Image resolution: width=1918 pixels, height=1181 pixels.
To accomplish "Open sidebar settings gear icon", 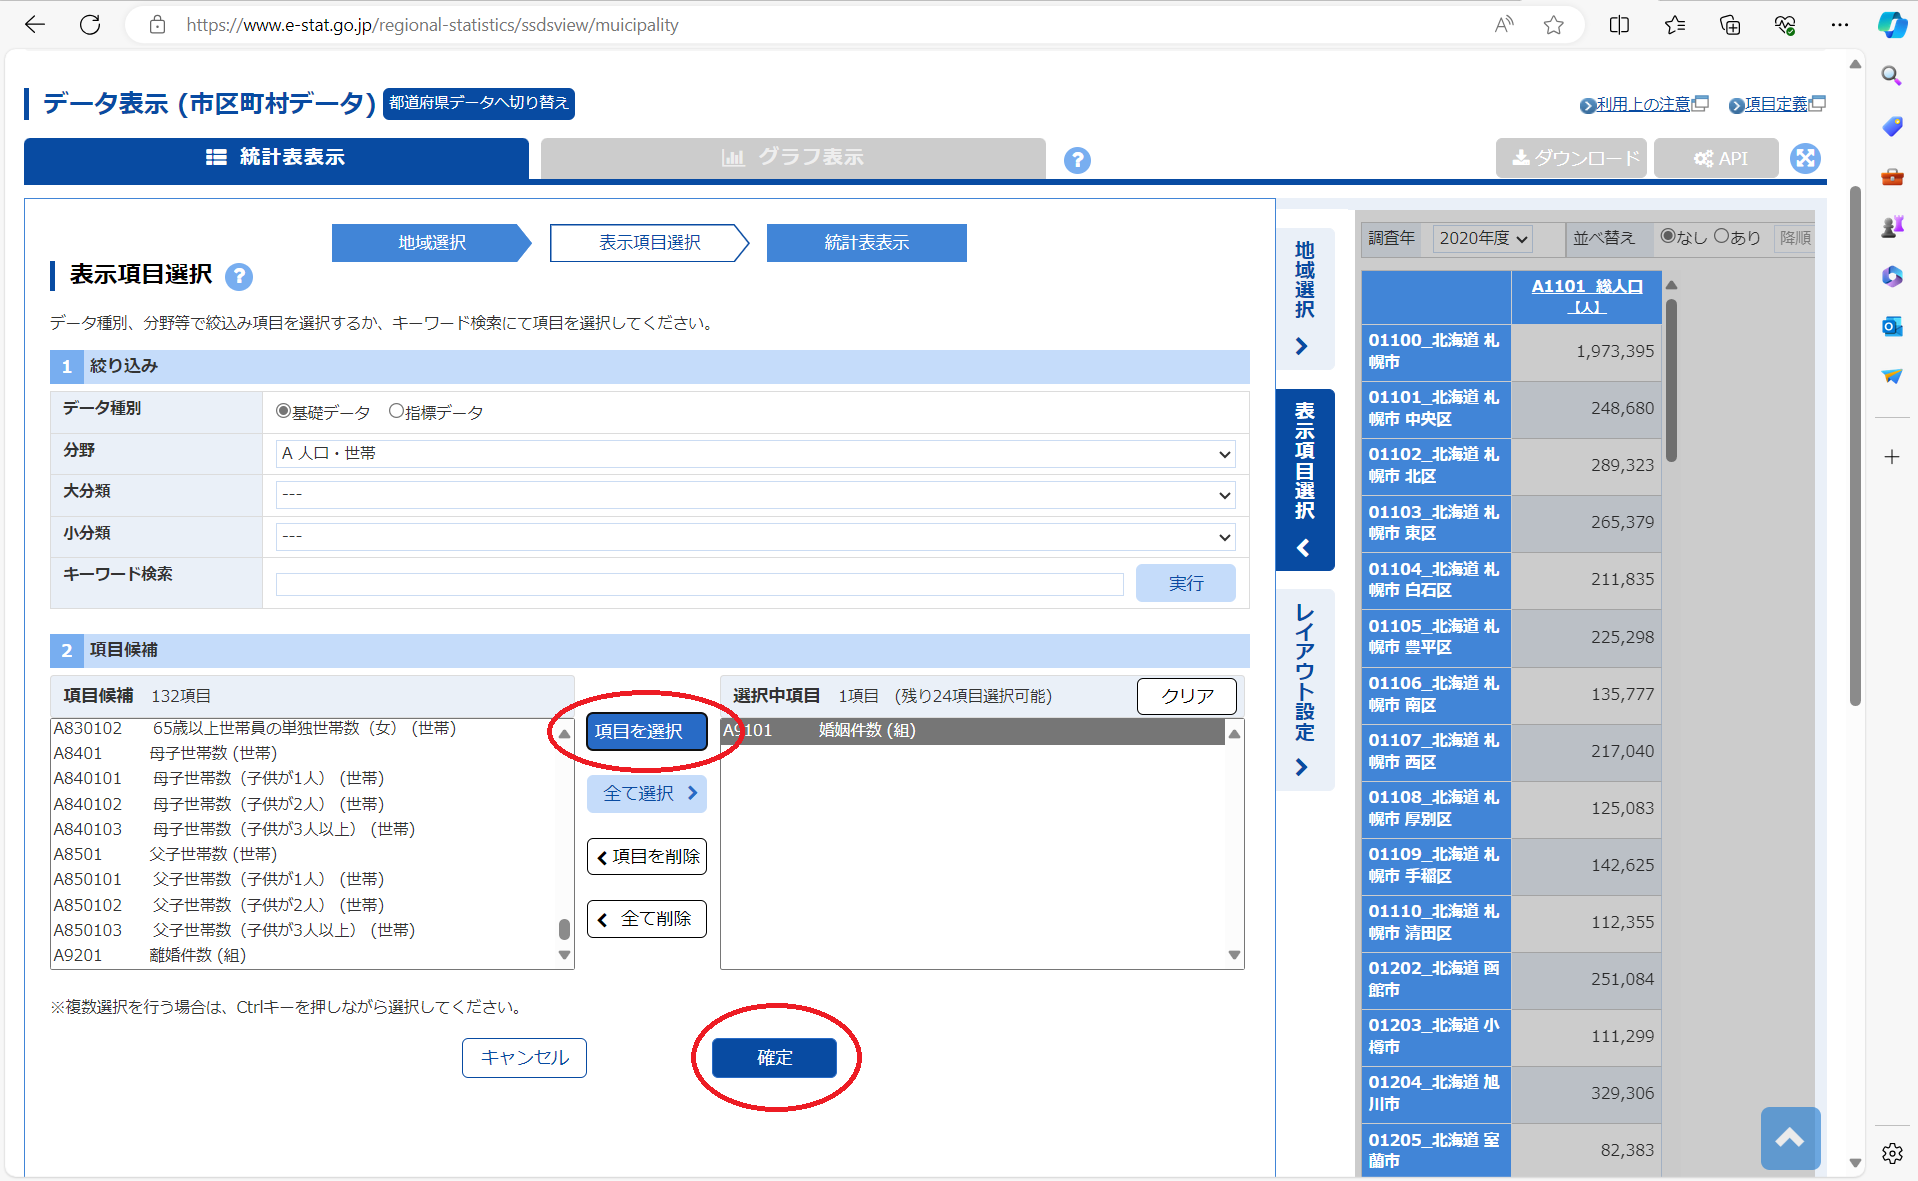I will 1892,1153.
